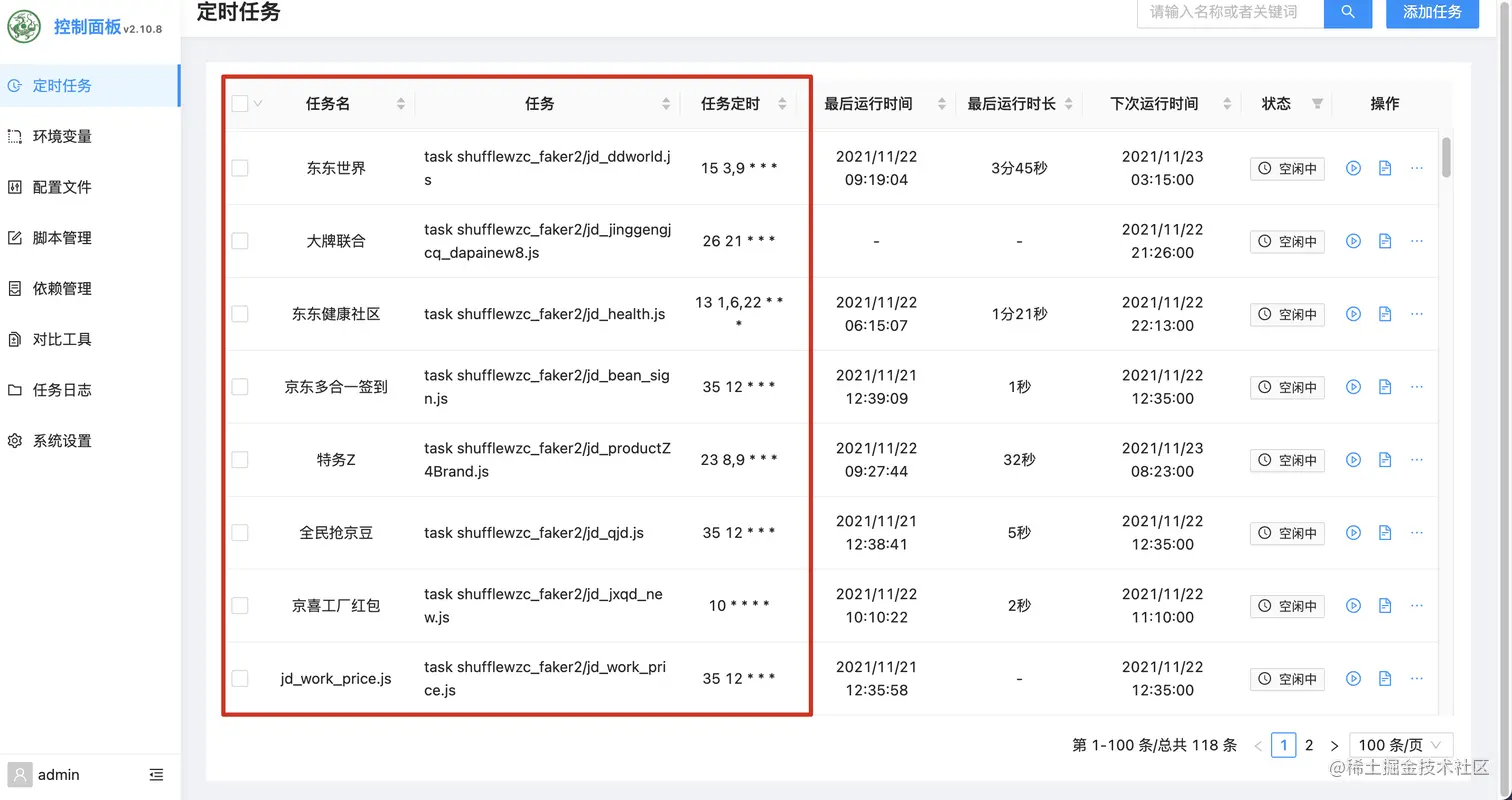Run the 全民抢京豆 task
The width and height of the screenshot is (1512, 800).
1353,533
